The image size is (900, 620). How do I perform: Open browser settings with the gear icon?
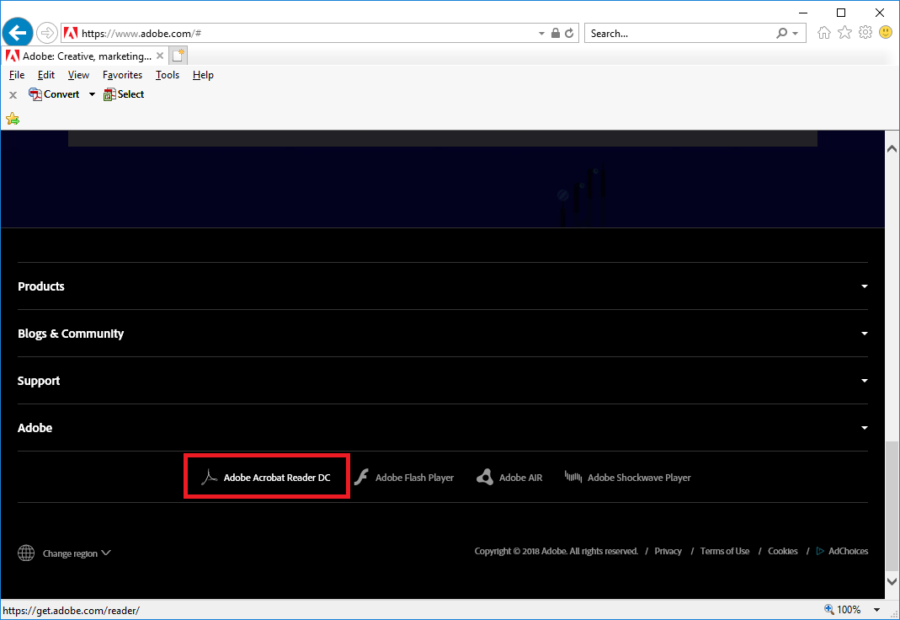tap(864, 32)
